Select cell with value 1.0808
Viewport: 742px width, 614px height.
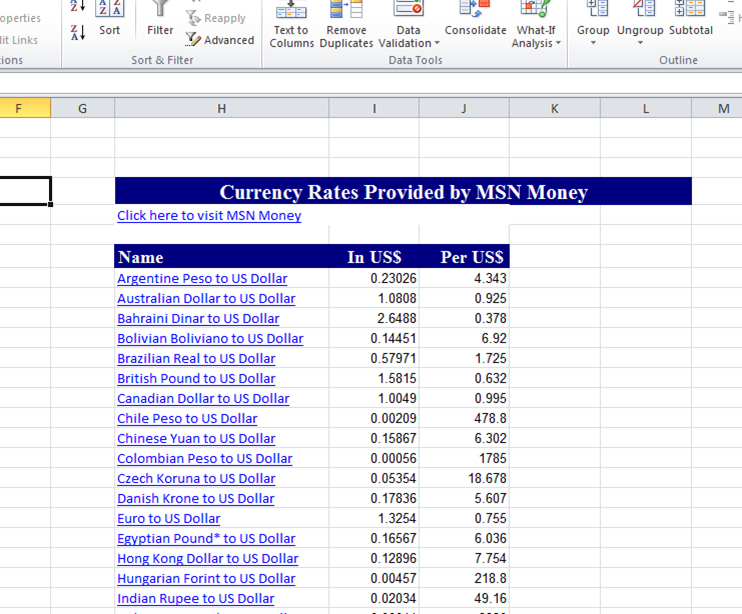[374, 298]
